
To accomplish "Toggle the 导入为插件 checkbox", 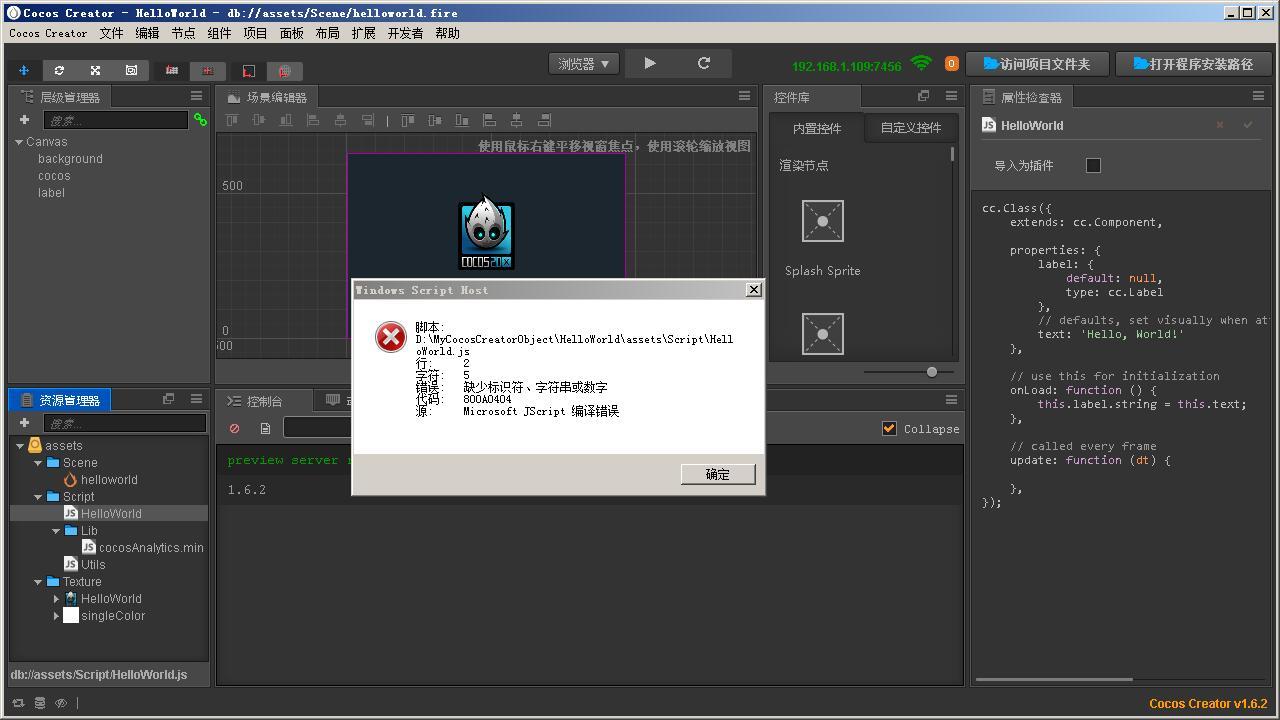I will tap(1093, 165).
